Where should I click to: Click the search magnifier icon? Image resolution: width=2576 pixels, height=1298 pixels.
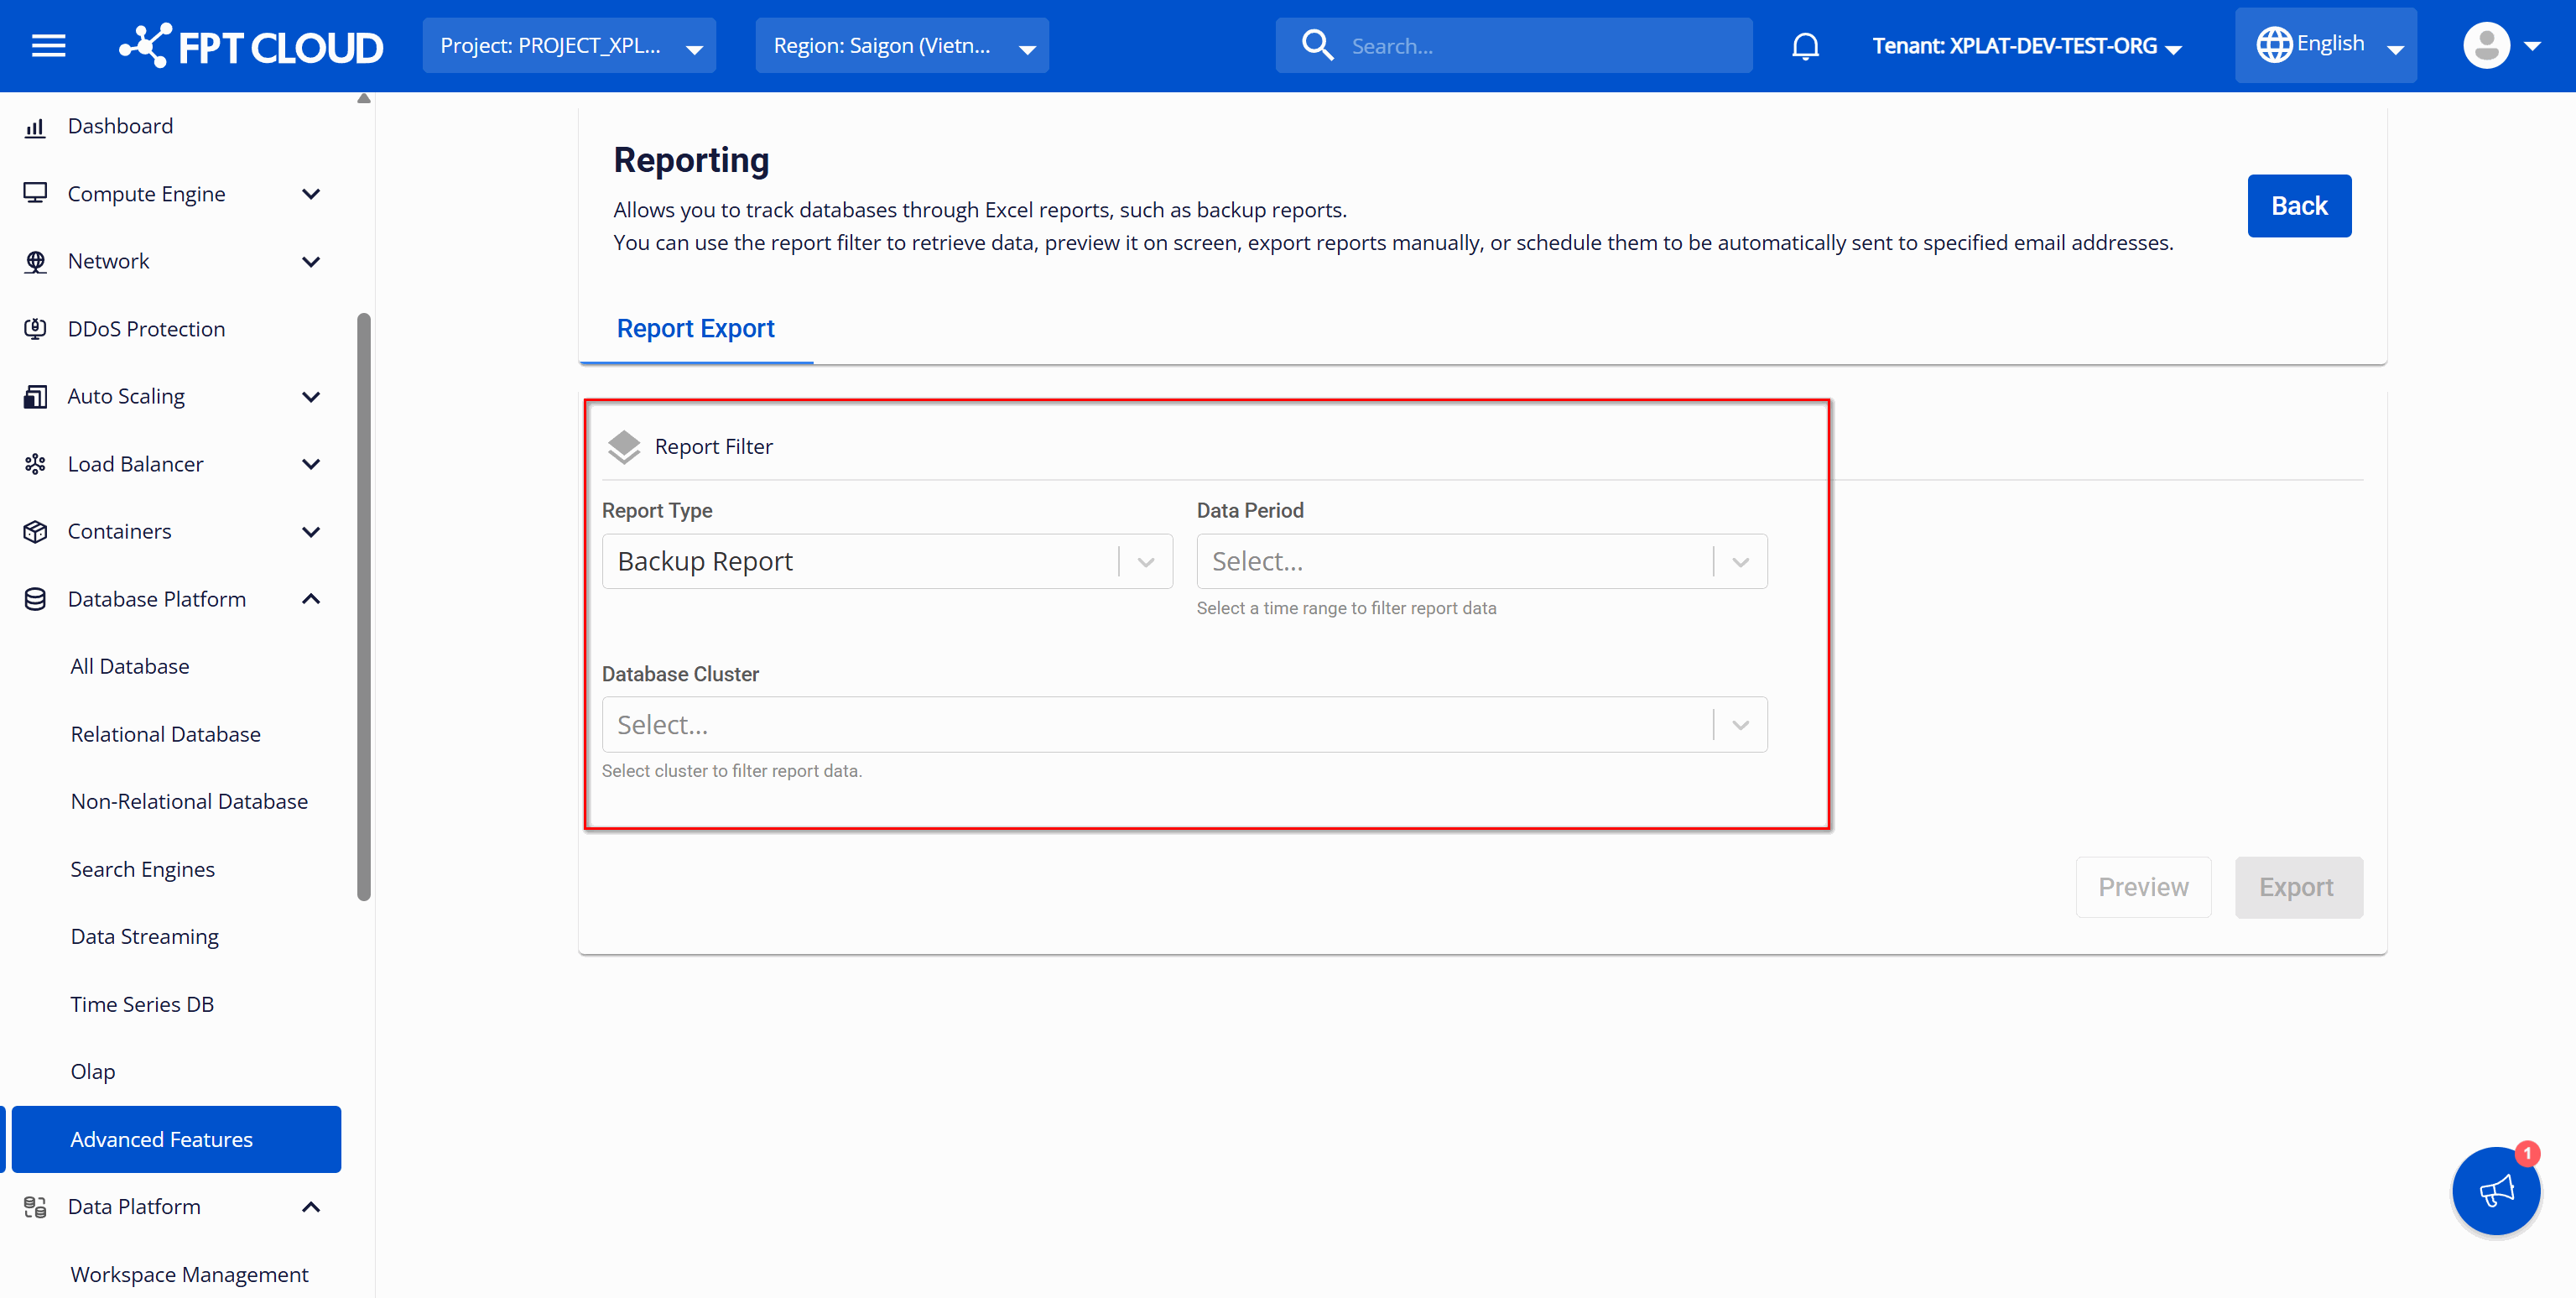(x=1317, y=45)
